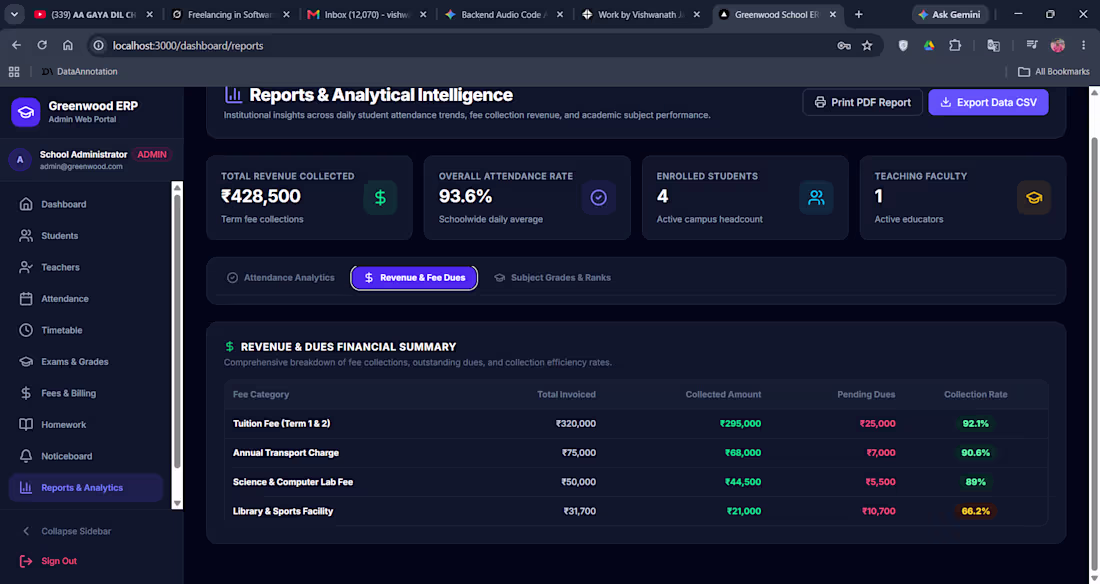The width and height of the screenshot is (1100, 584).
Task: Open the tab search dropdown arrow
Action: tap(14, 14)
